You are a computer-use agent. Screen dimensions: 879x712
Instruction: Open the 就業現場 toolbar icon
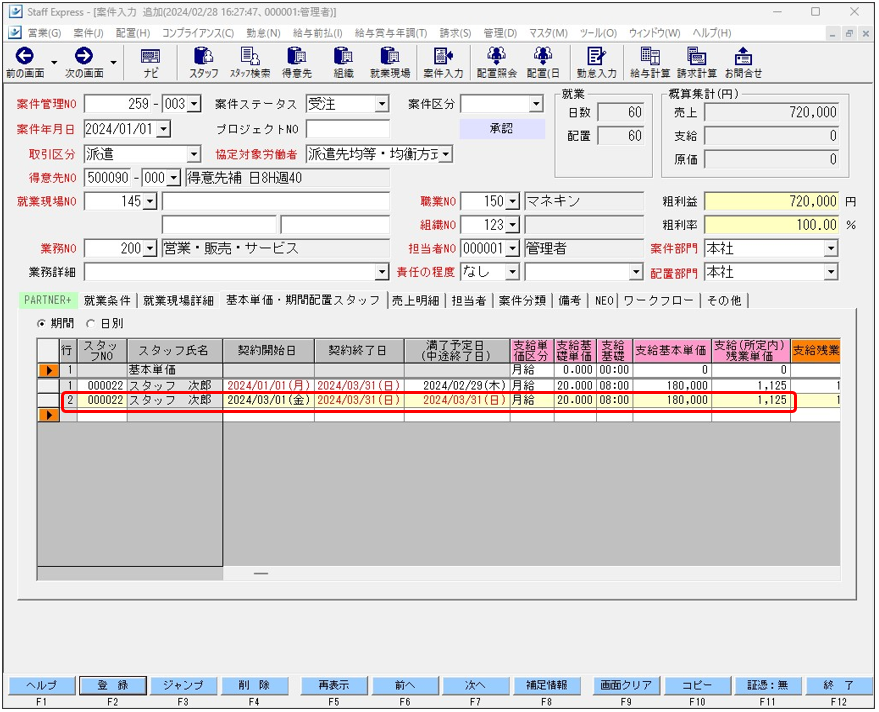tap(390, 62)
